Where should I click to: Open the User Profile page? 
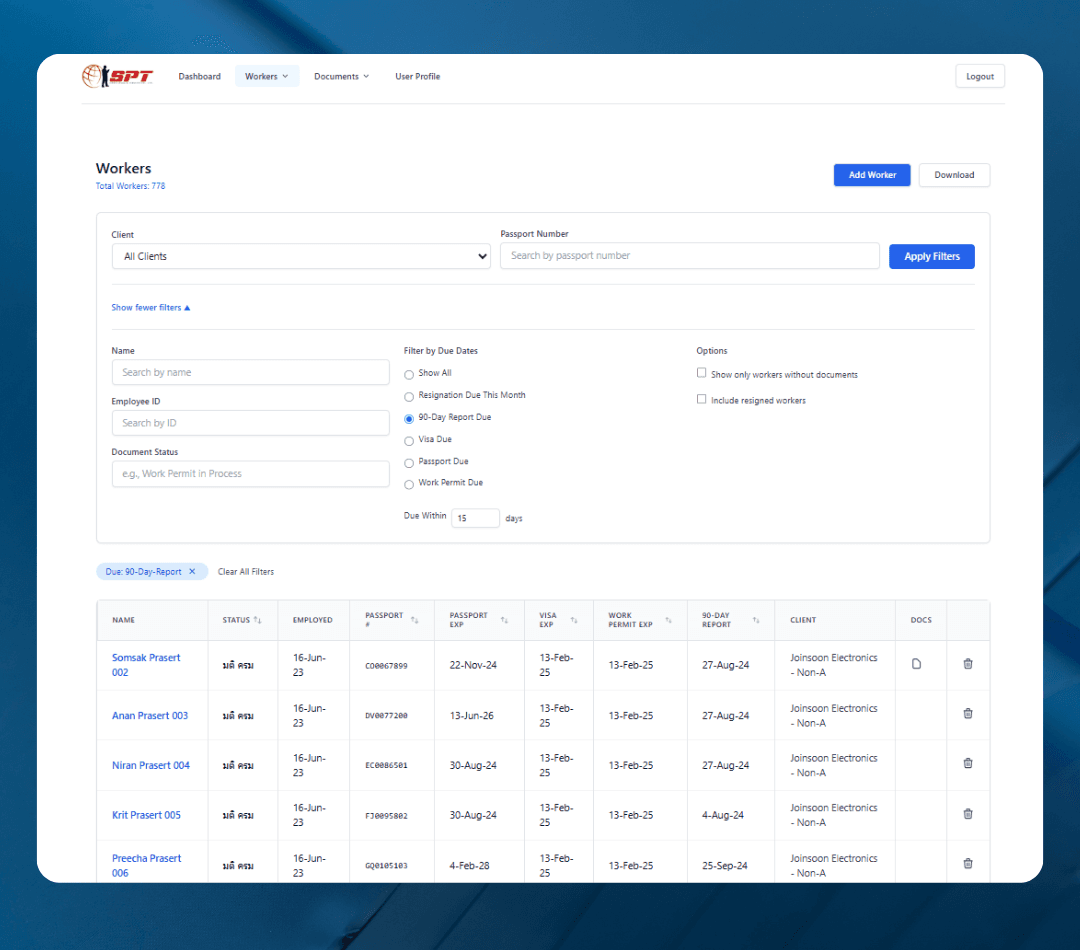coord(417,76)
